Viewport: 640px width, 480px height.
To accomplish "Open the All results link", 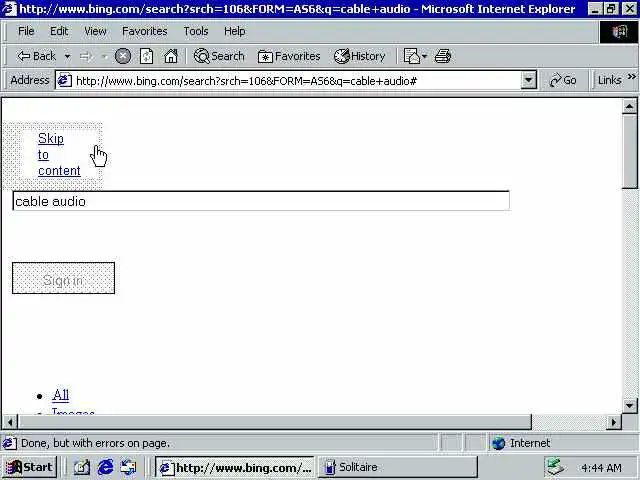I will click(x=61, y=395).
